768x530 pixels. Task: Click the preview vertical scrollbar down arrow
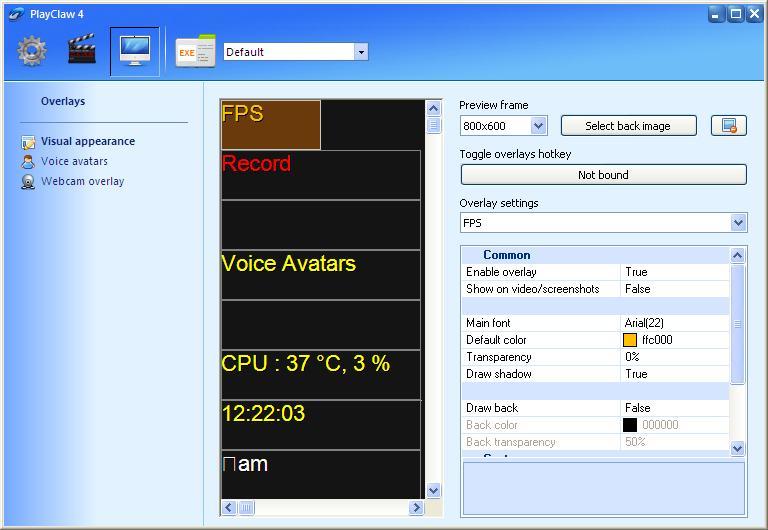point(433,490)
